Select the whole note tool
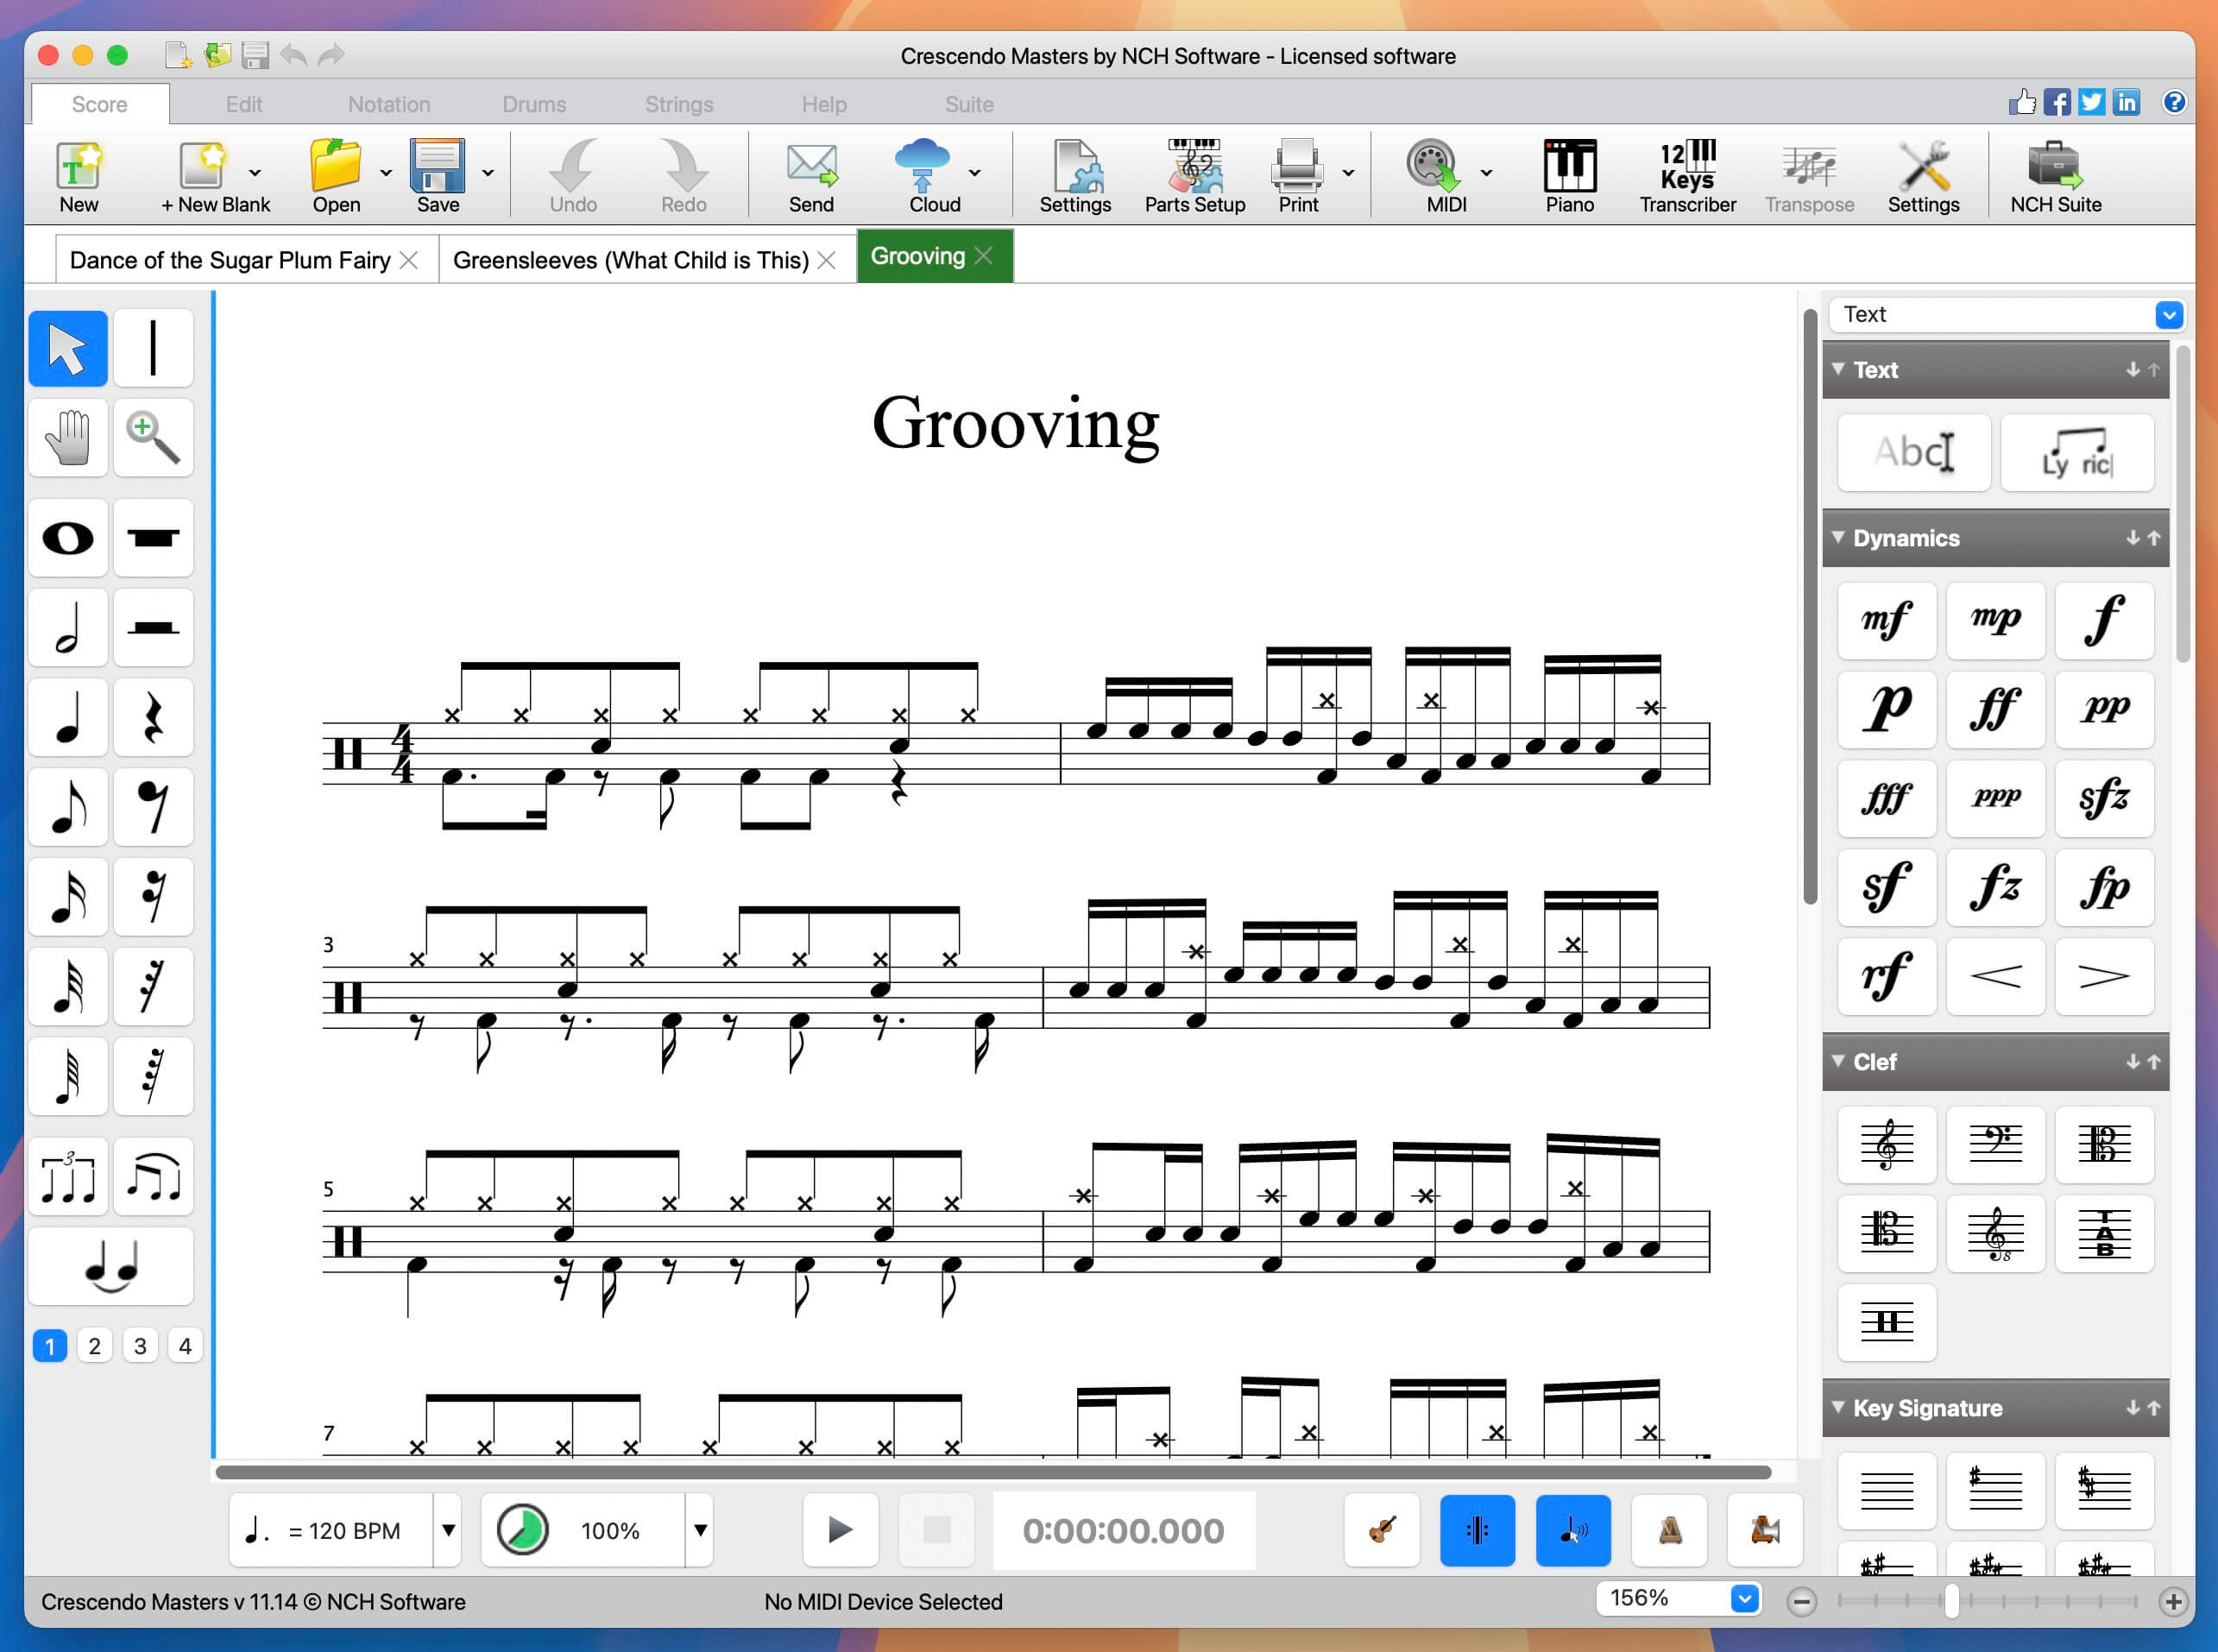The image size is (2218, 1652). coord(67,538)
